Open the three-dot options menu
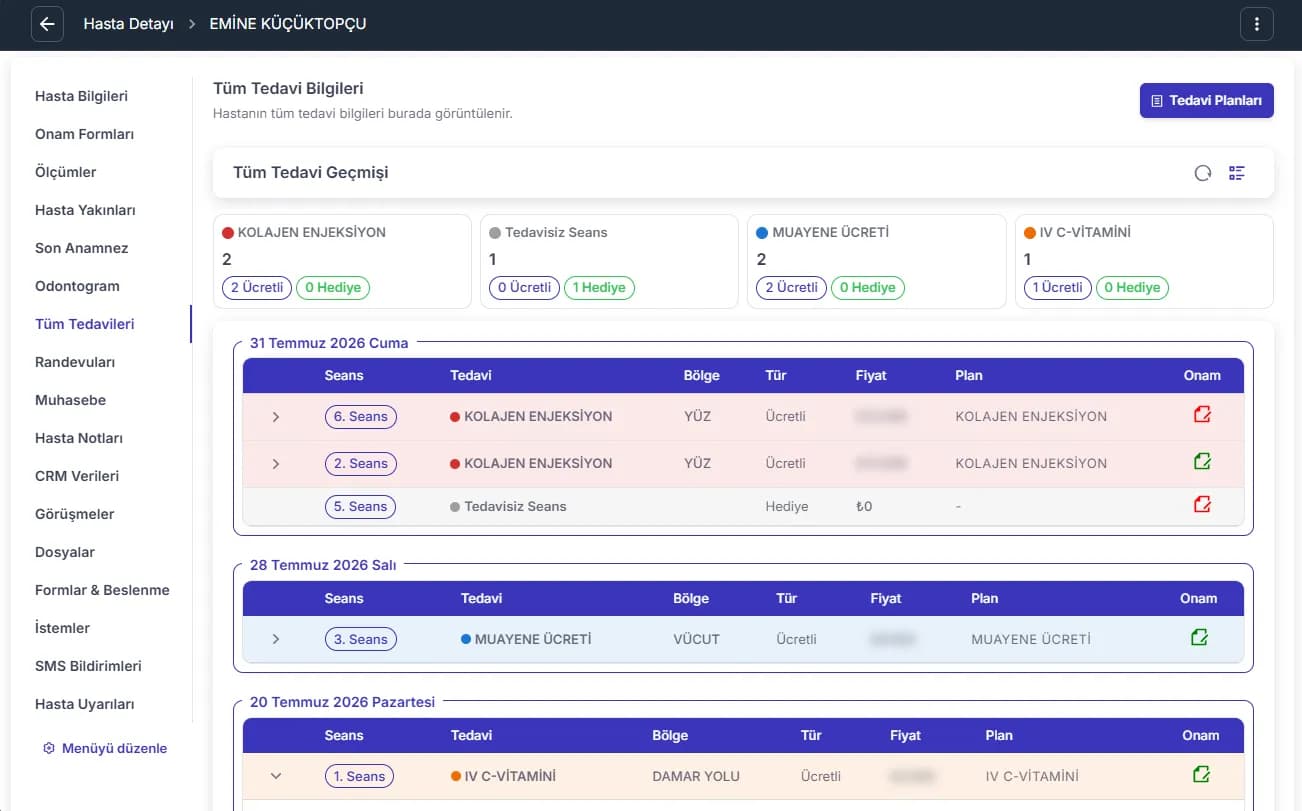The height and width of the screenshot is (811, 1302). (x=1257, y=24)
